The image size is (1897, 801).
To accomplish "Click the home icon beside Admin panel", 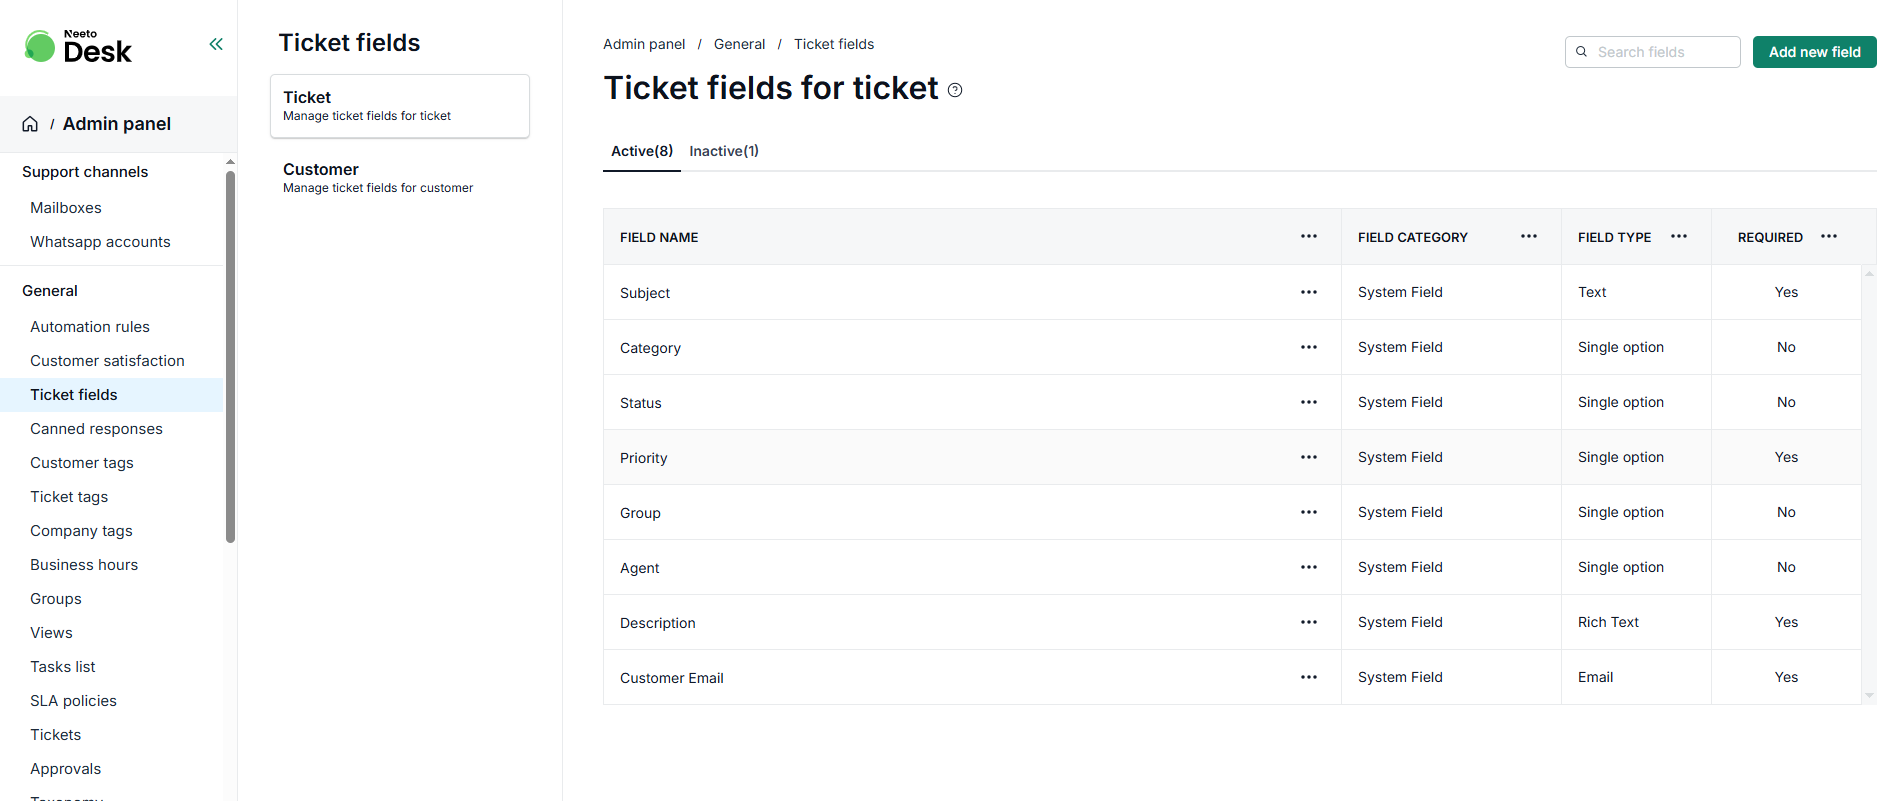I will 30,124.
